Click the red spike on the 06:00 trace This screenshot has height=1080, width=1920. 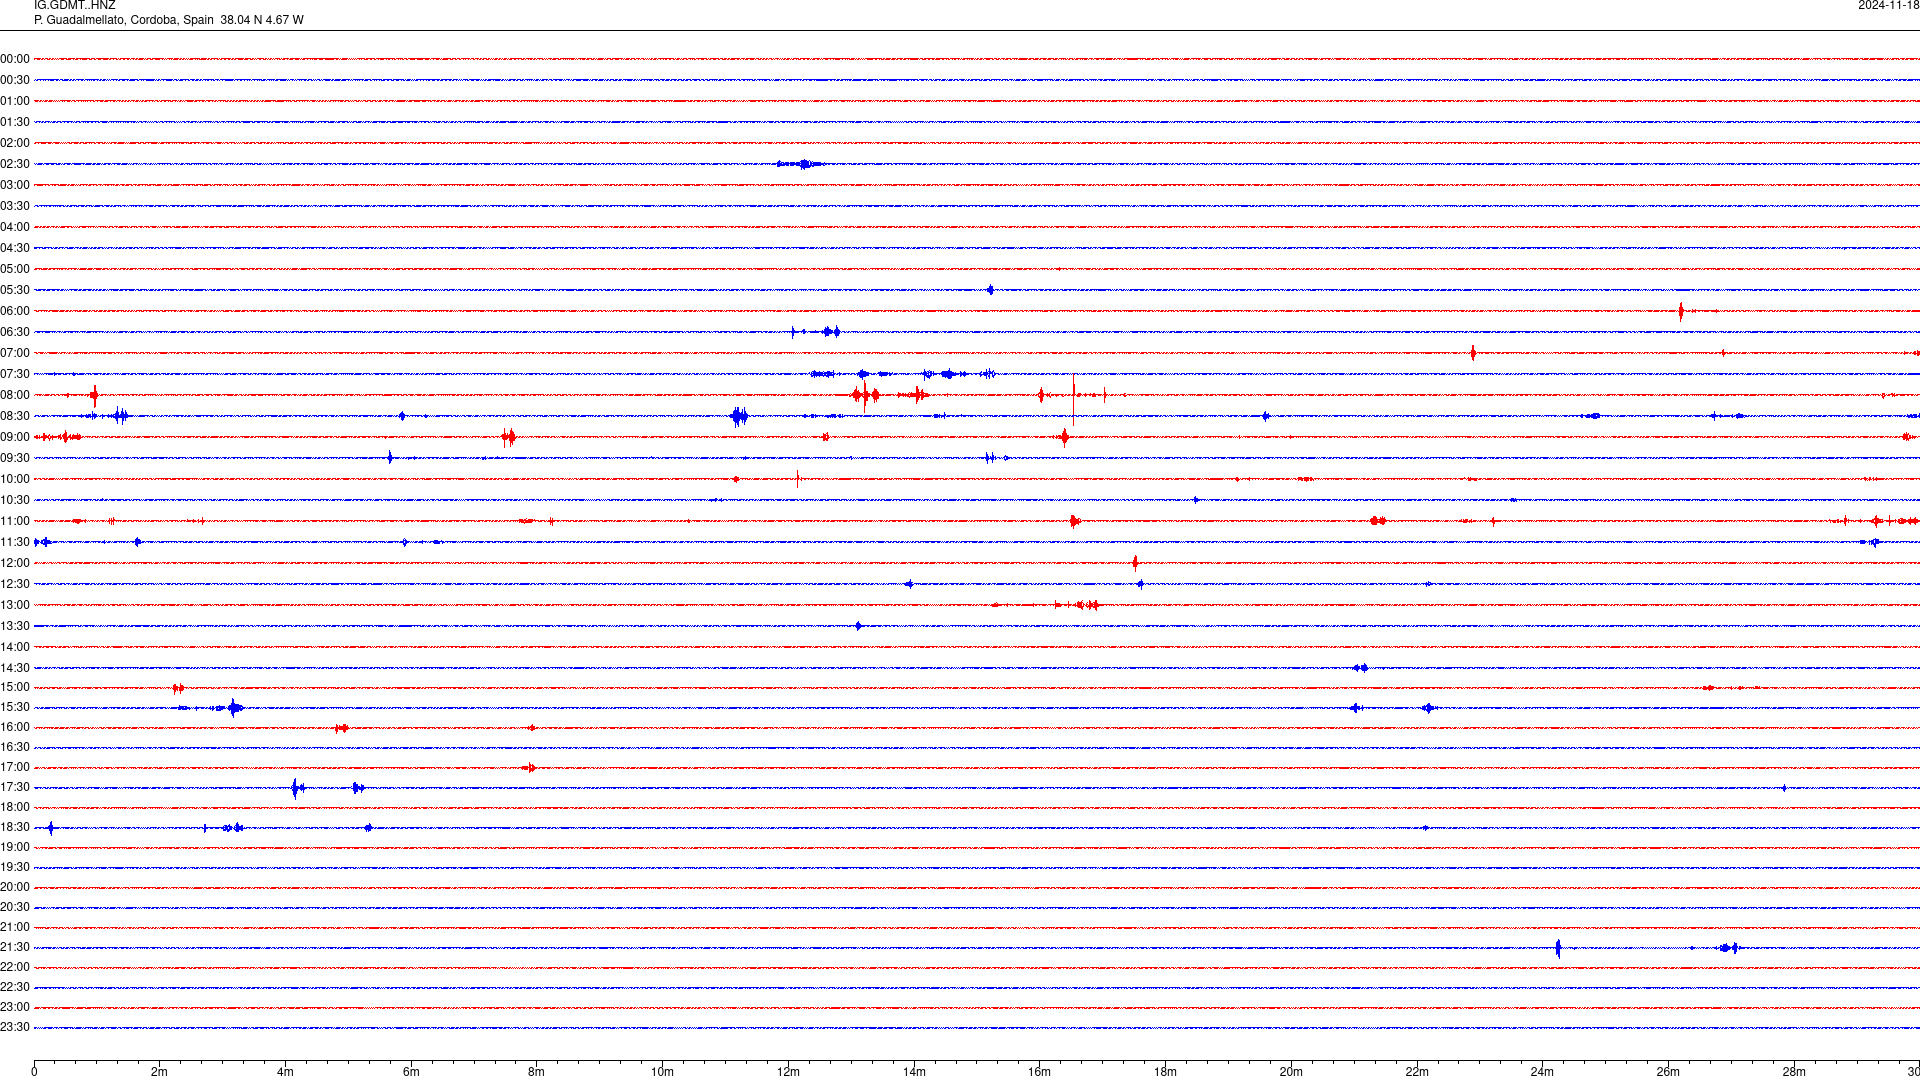click(1681, 311)
